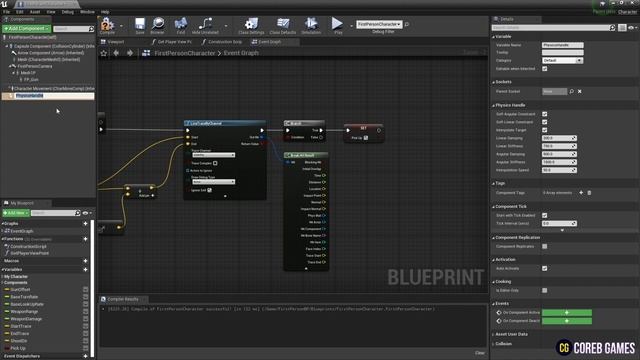Click the Simulation toolbar icon
Image resolution: width=640 pixels, height=360 pixels.
[311, 25]
